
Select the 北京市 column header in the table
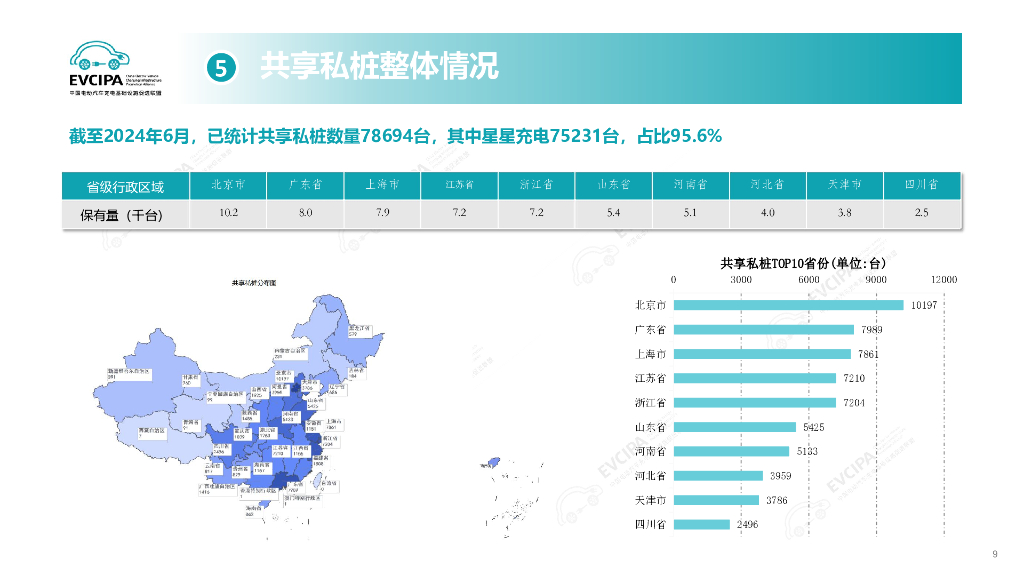coord(228,184)
